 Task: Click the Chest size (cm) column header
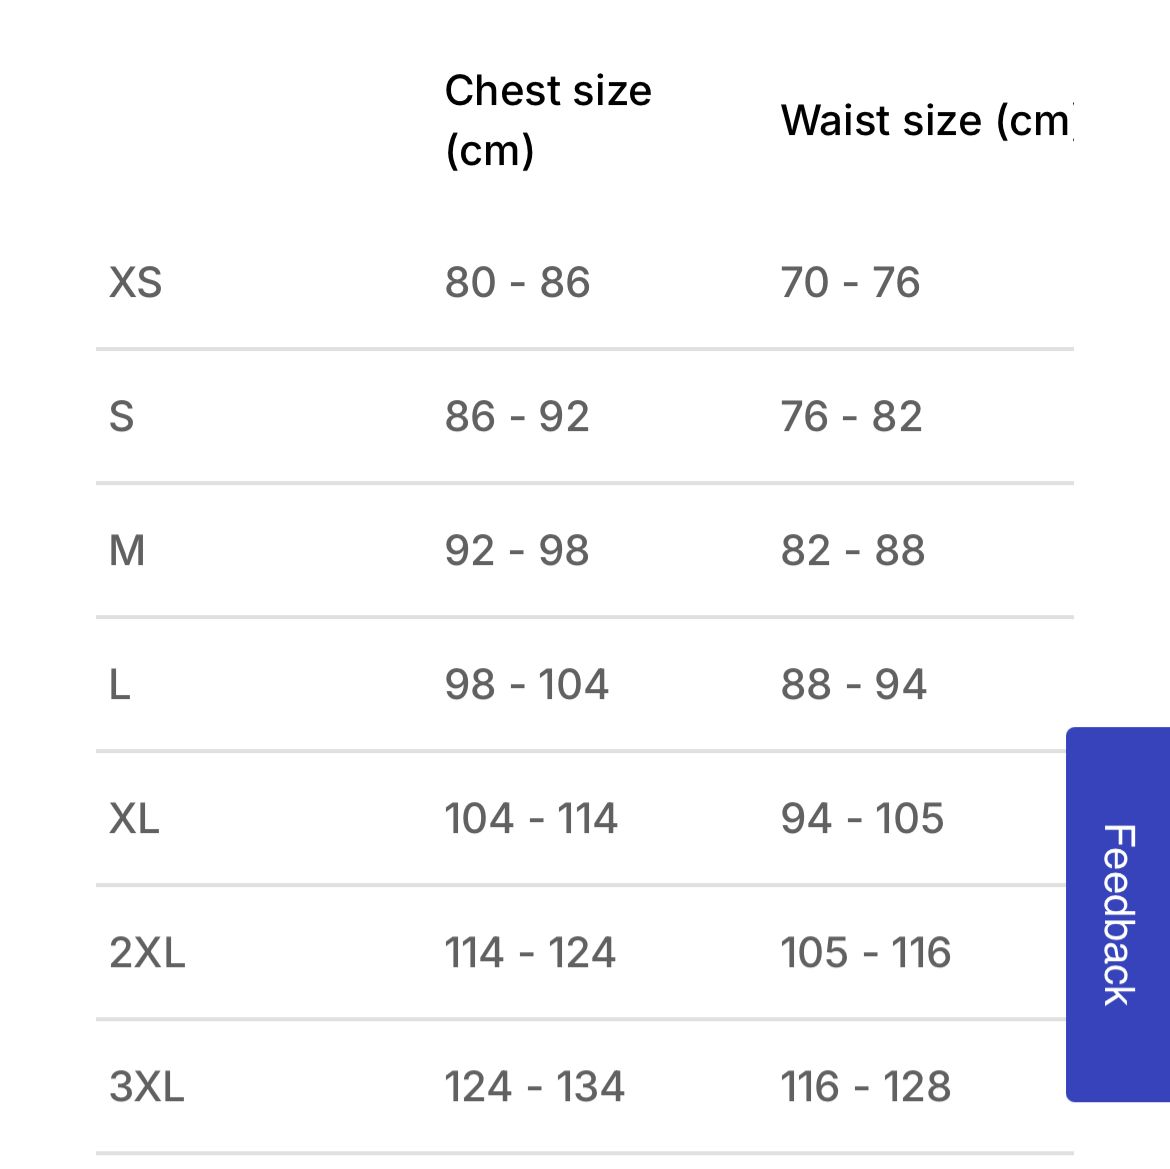tap(548, 120)
